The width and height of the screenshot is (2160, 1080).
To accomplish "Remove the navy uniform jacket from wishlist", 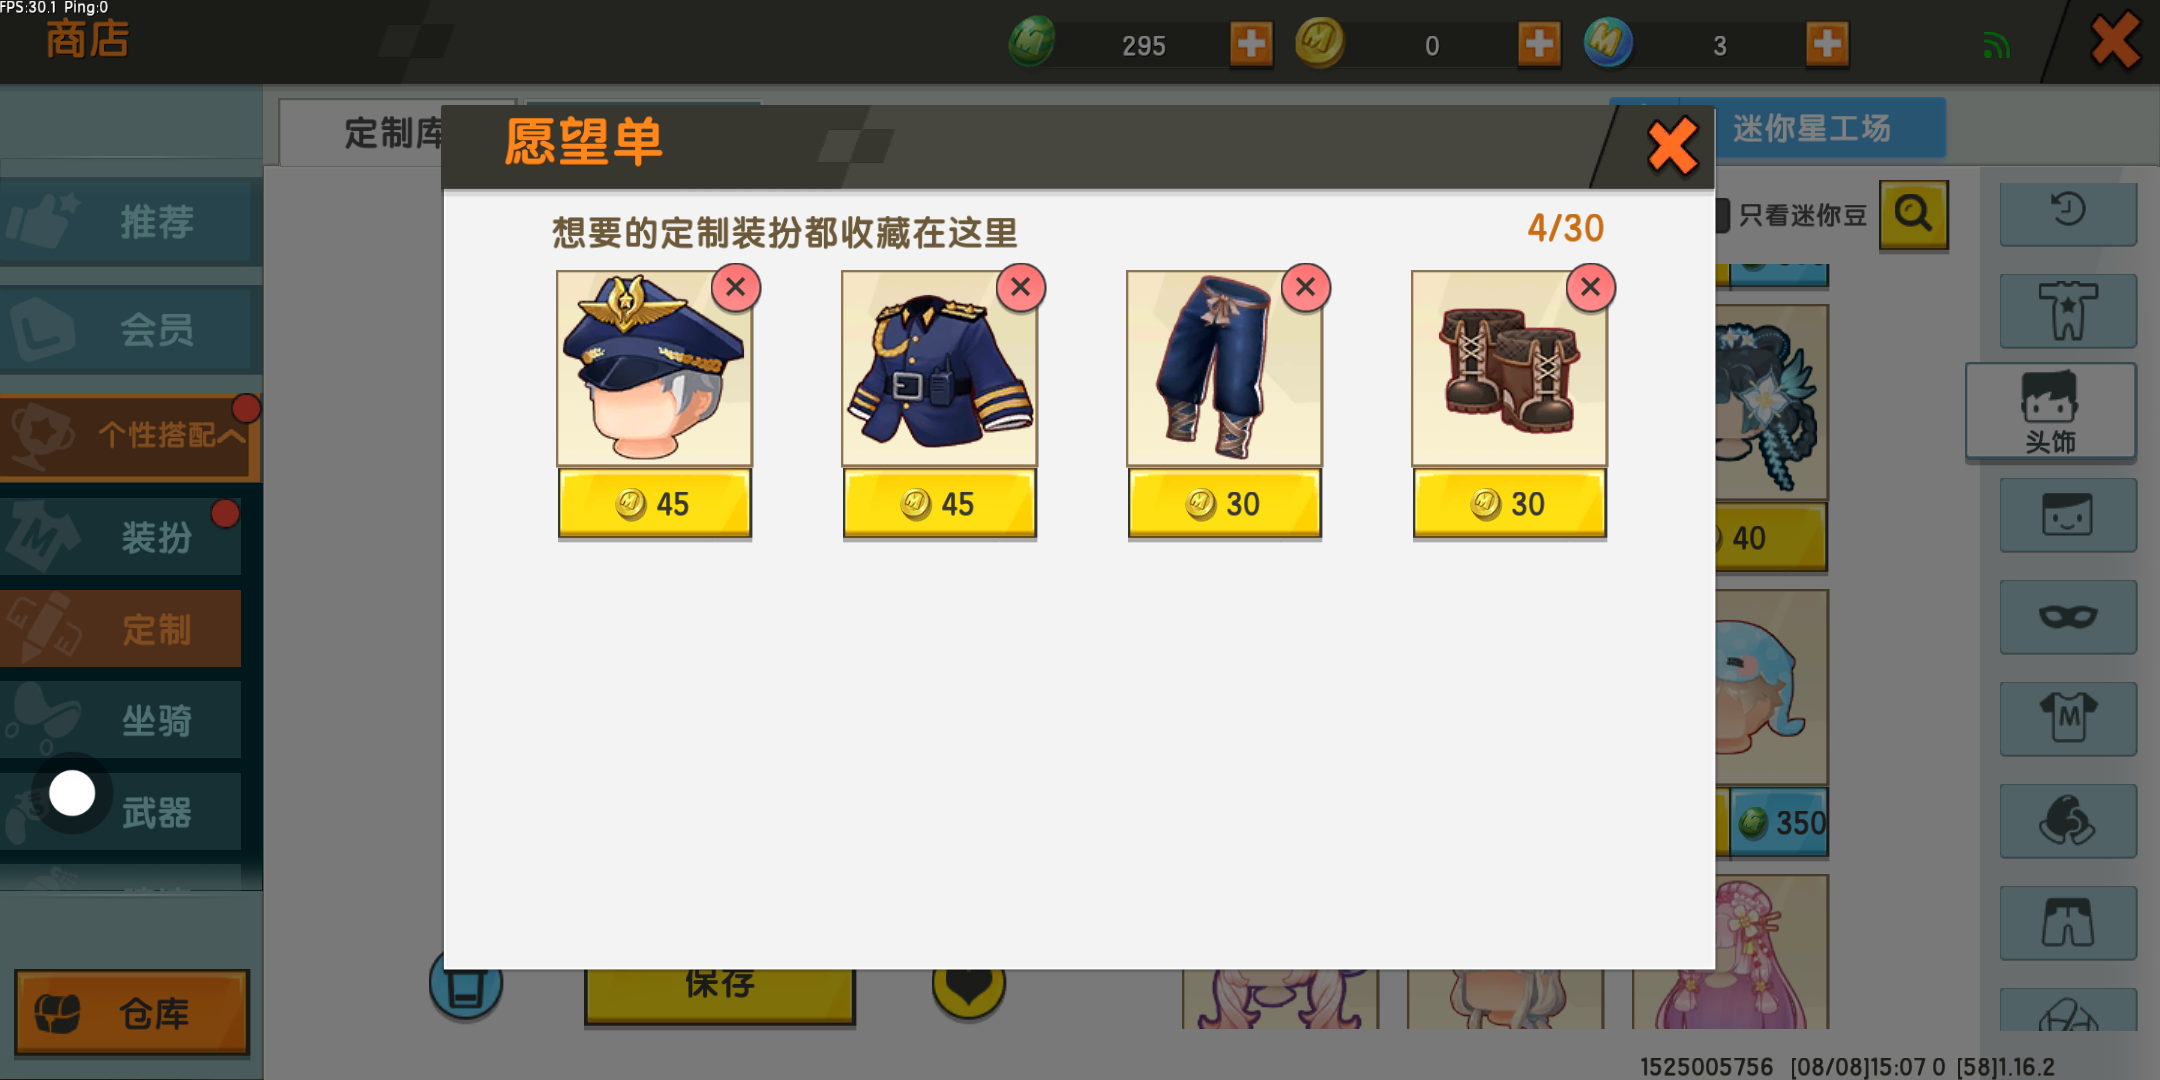I will 1021,288.
